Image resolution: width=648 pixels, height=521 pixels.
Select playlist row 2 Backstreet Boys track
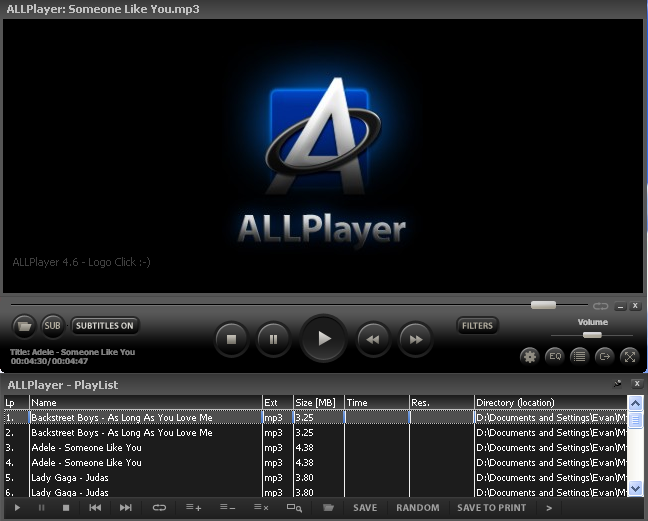315,433
